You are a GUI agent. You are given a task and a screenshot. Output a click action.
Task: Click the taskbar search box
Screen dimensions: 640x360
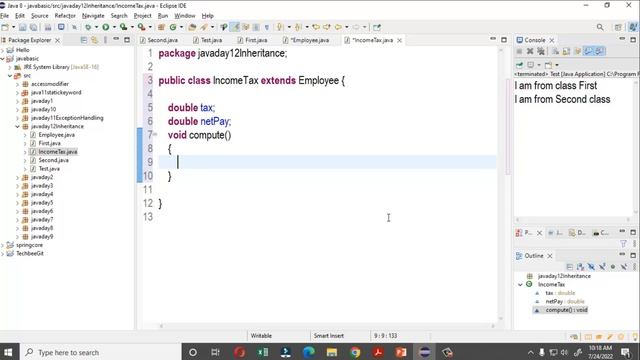100,352
